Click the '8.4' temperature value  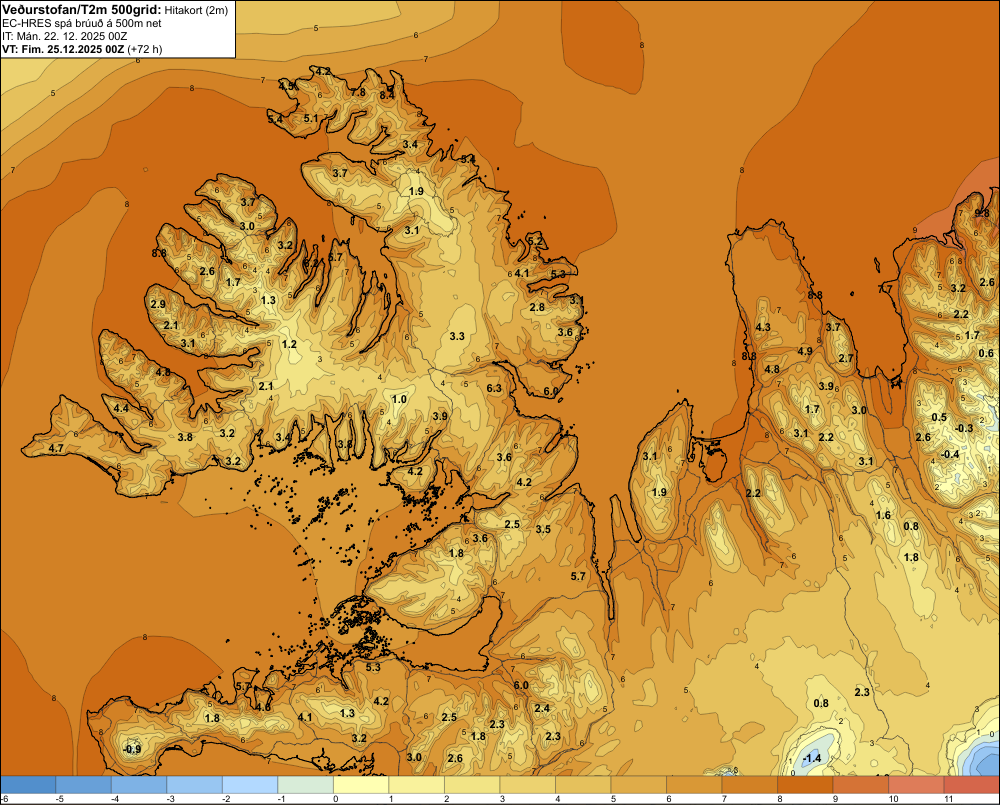387,95
